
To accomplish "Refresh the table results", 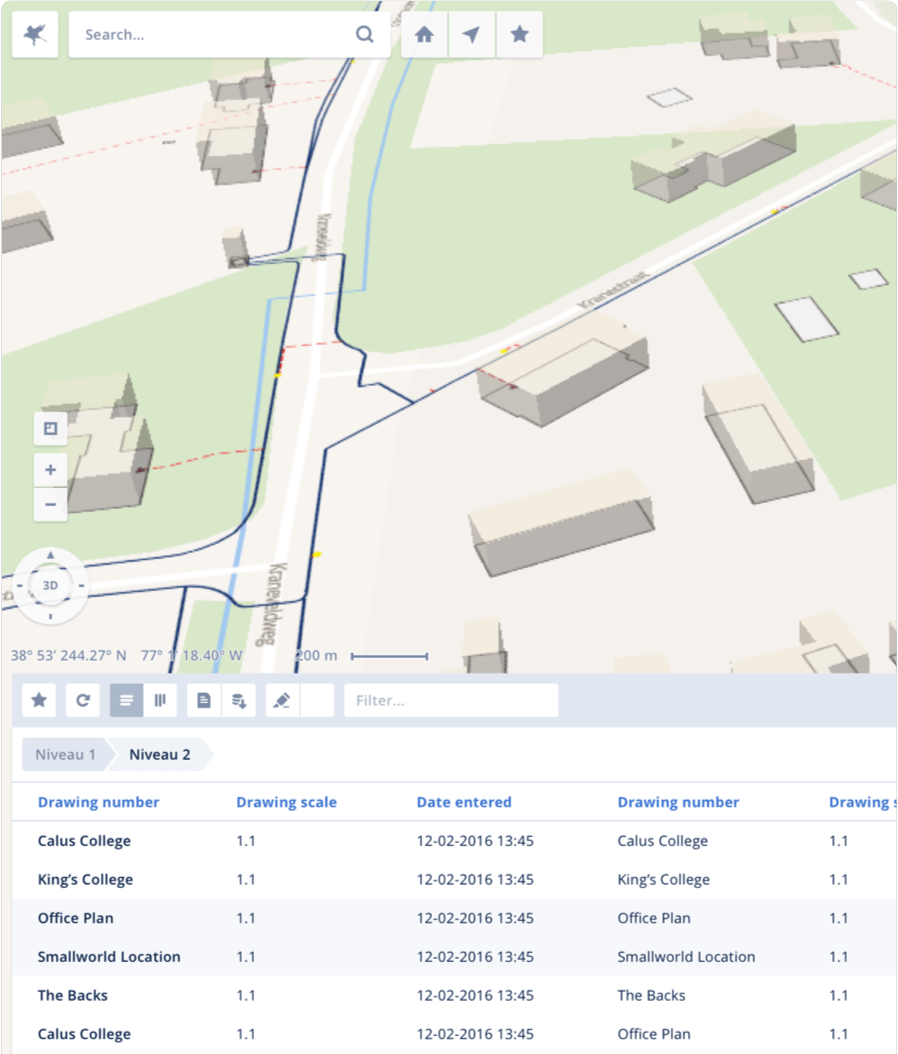I will pos(83,701).
